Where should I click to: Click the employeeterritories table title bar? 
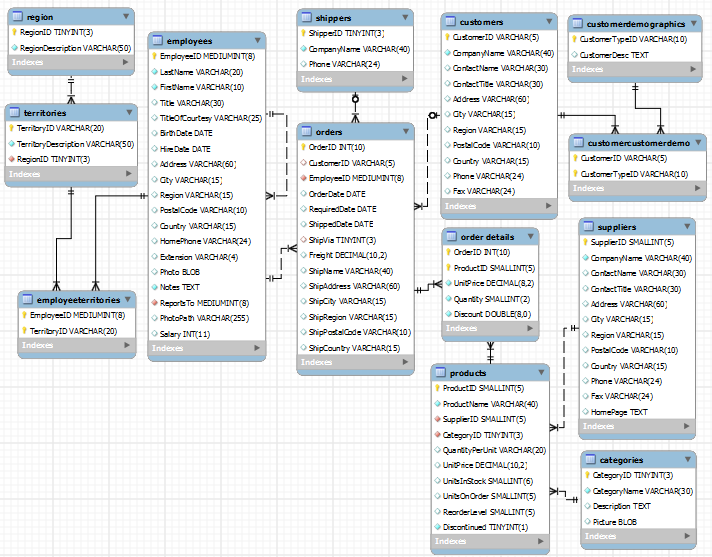(x=78, y=299)
